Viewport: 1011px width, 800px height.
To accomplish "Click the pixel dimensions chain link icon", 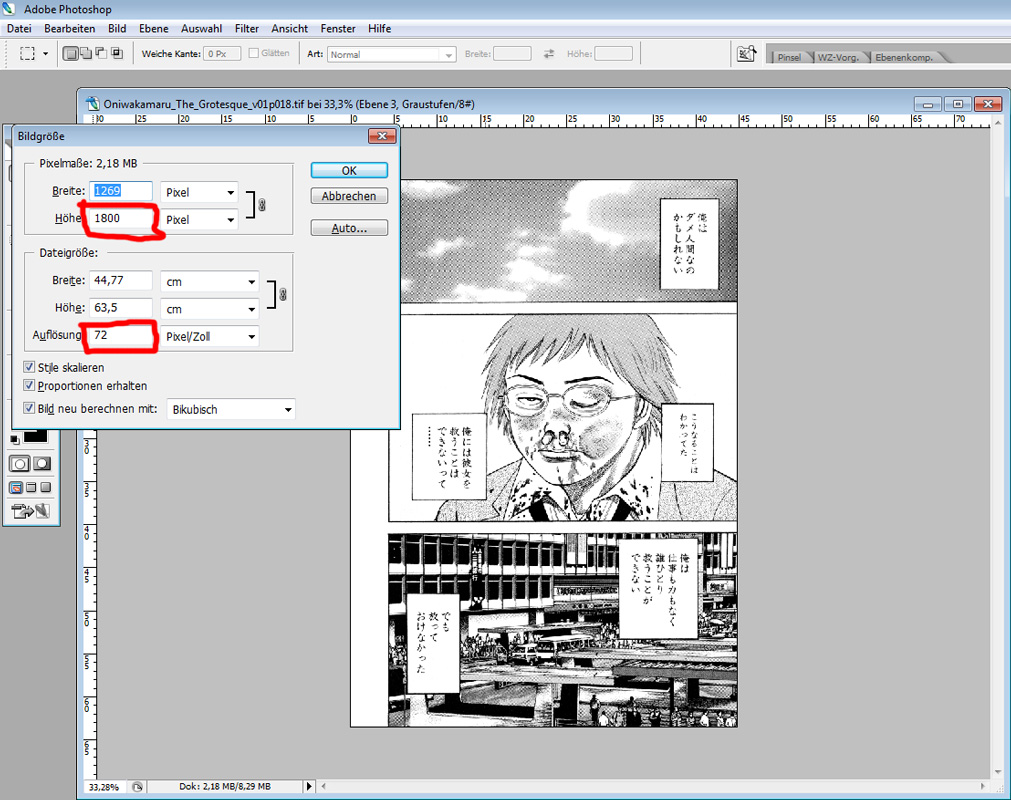I will [262, 205].
